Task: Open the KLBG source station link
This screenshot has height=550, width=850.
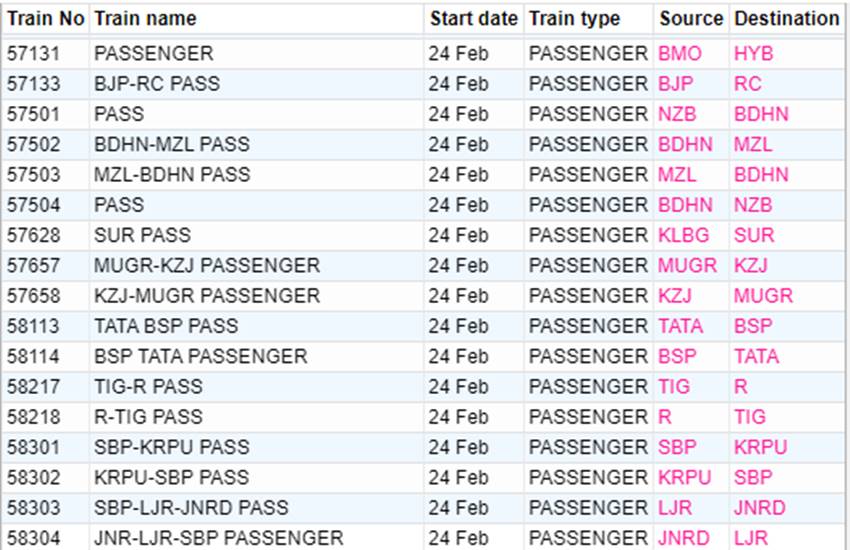Action: 685,235
